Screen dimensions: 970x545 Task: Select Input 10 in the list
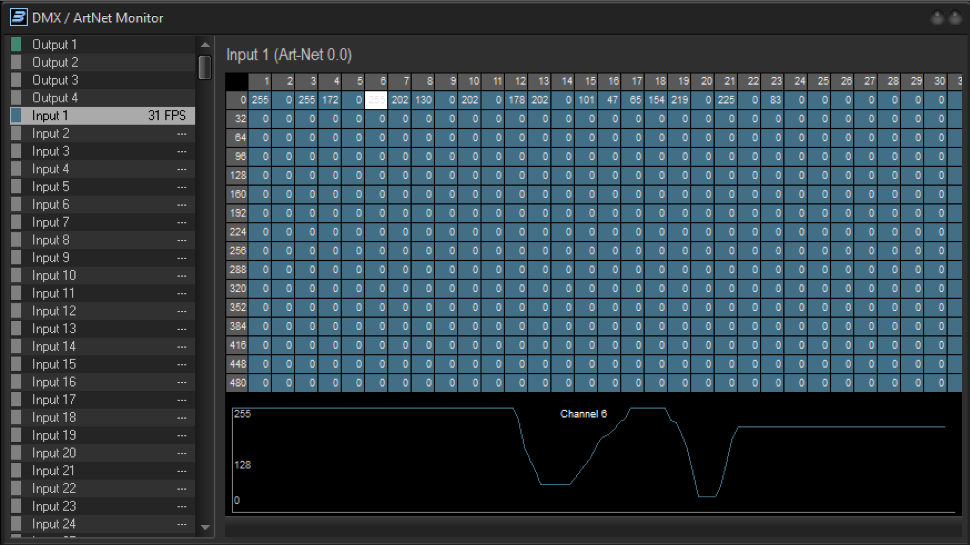pos(103,276)
